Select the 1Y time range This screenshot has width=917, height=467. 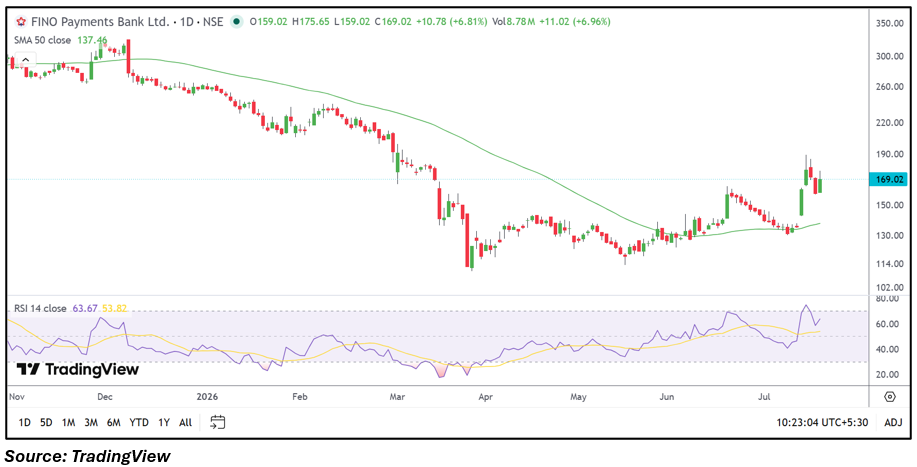pyautogui.click(x=164, y=422)
